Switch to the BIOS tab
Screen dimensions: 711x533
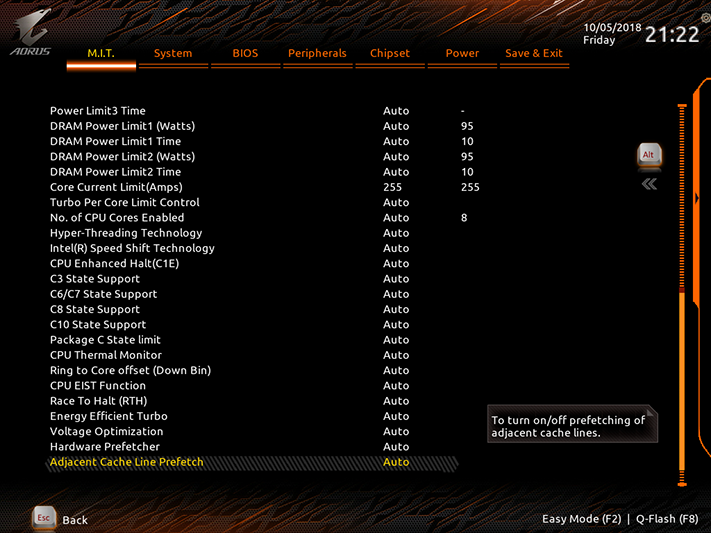click(245, 54)
